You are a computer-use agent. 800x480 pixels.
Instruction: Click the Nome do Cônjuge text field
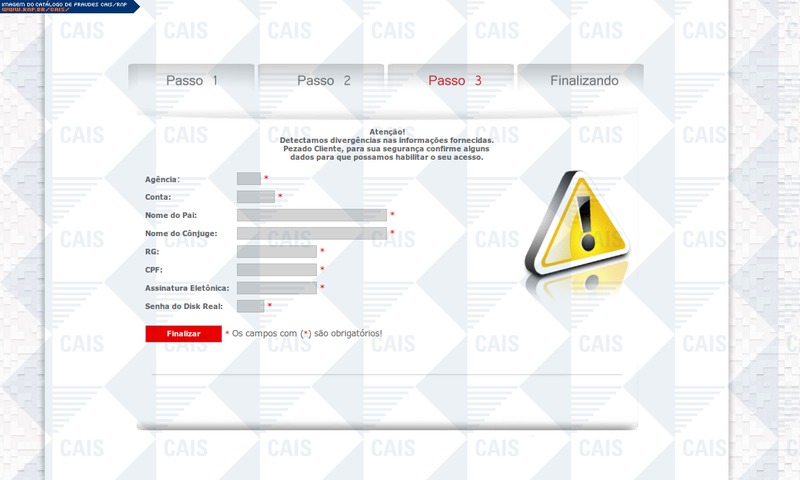click(x=311, y=233)
